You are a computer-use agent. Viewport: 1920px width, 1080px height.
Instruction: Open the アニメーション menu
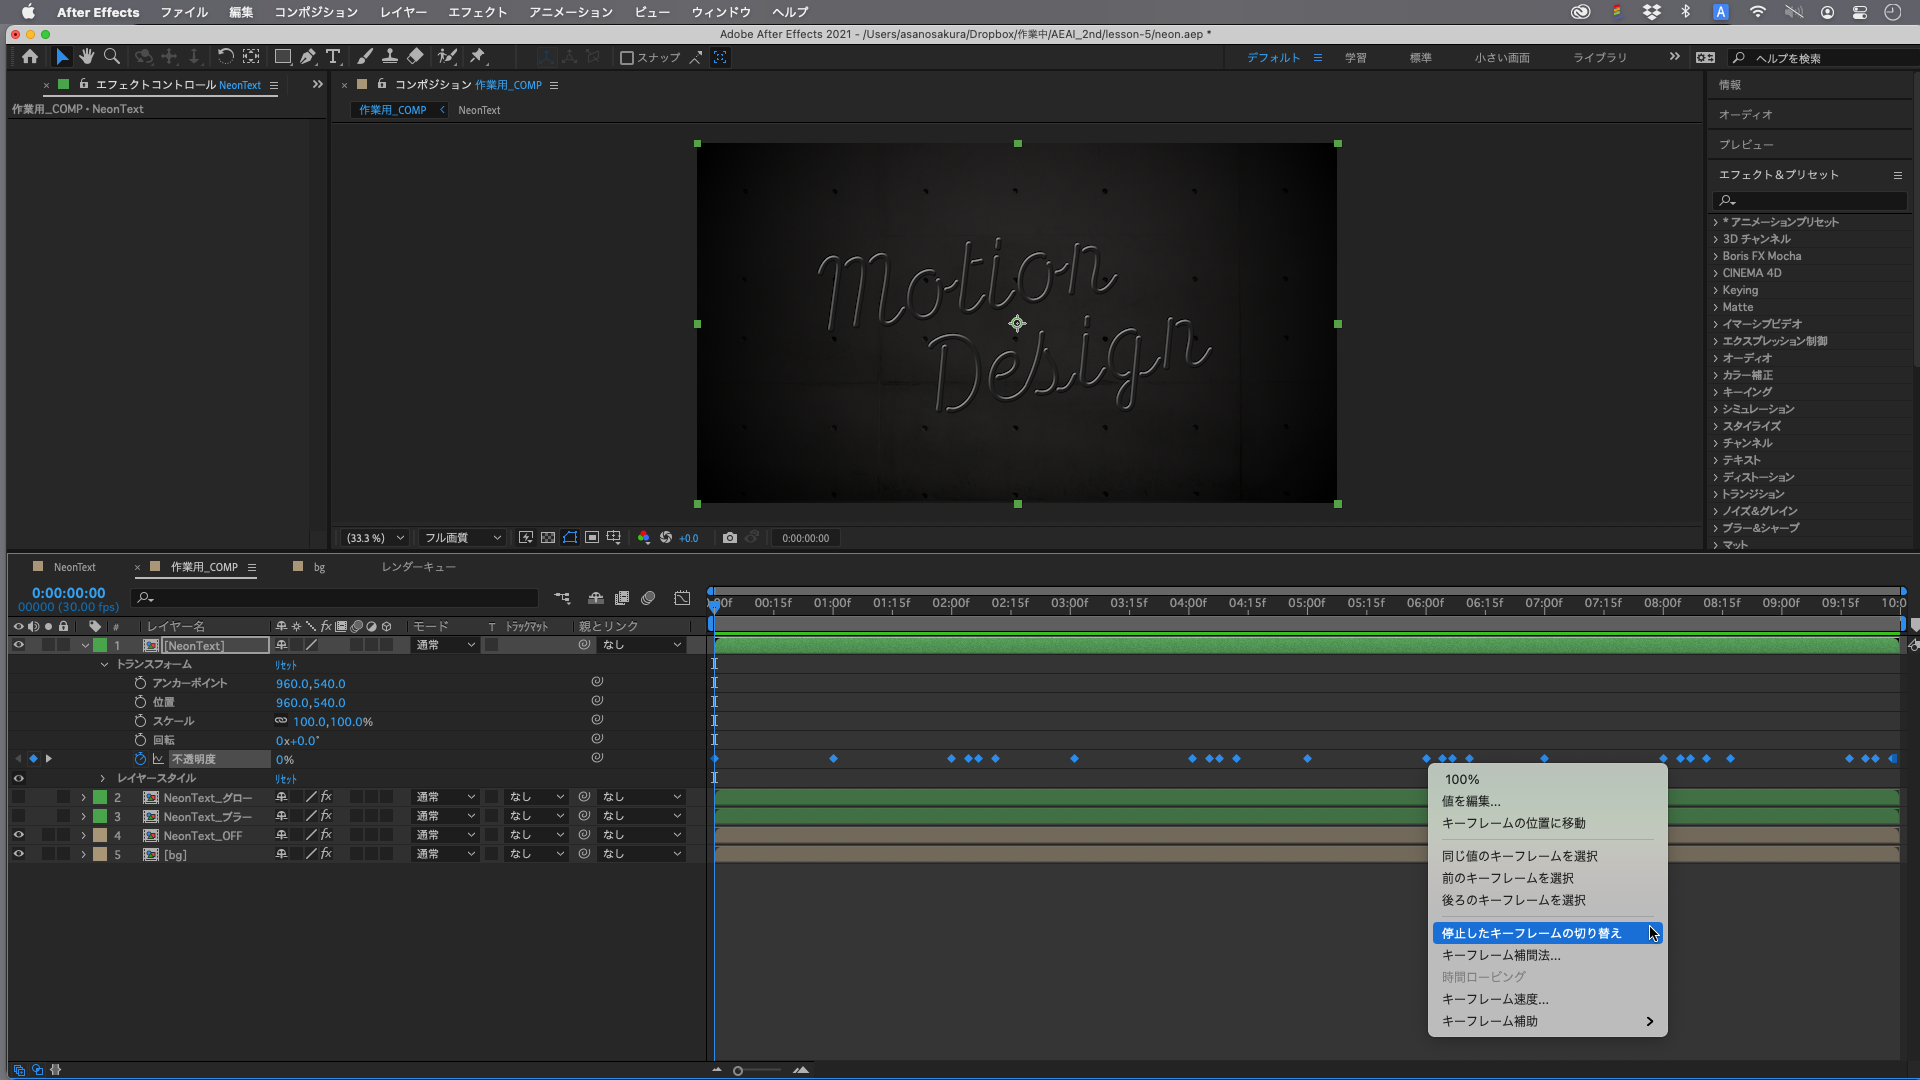(x=570, y=12)
